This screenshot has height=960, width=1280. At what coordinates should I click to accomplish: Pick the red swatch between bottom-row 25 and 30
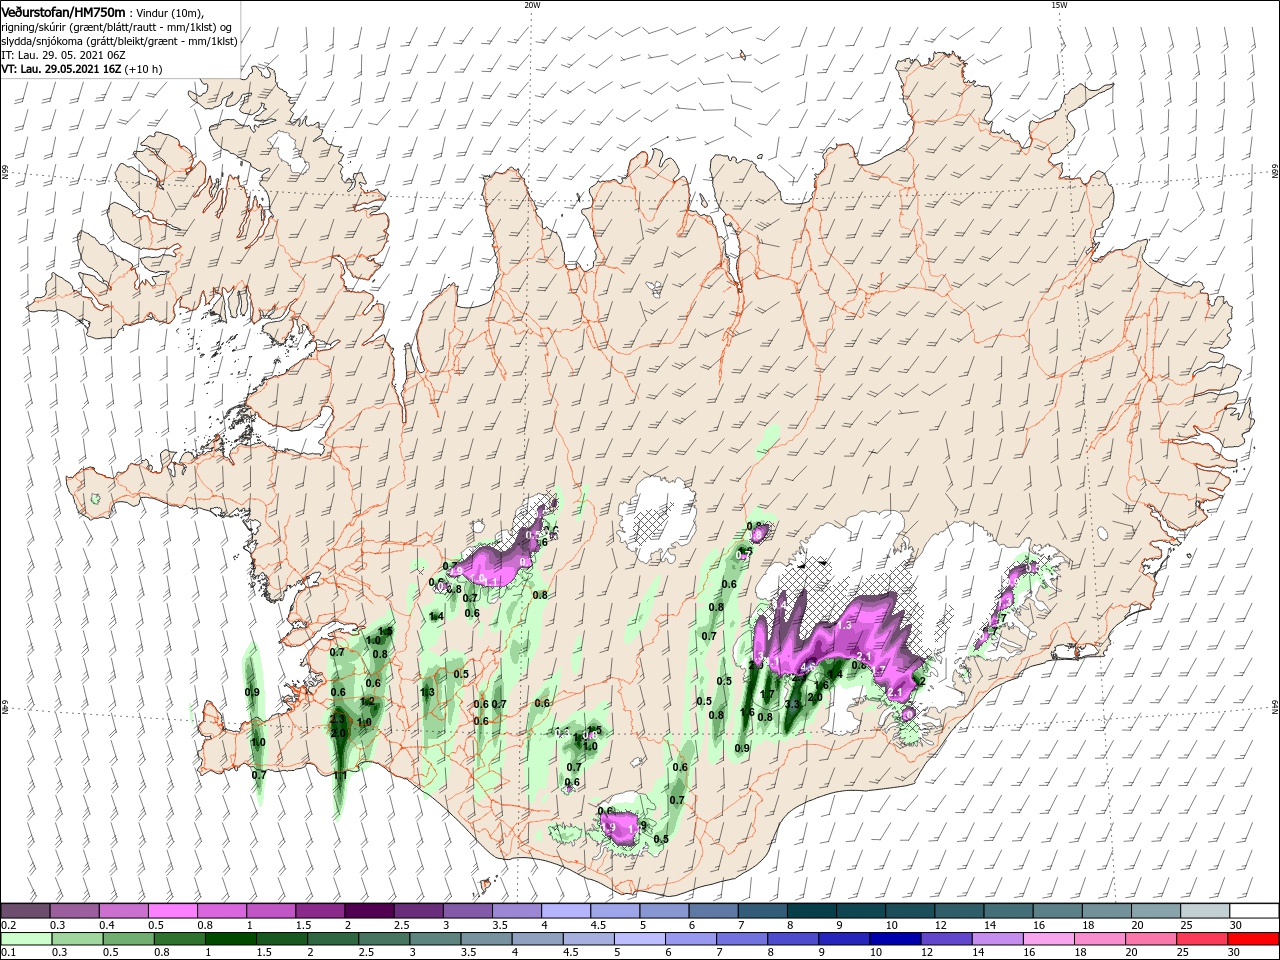[x=1204, y=940]
